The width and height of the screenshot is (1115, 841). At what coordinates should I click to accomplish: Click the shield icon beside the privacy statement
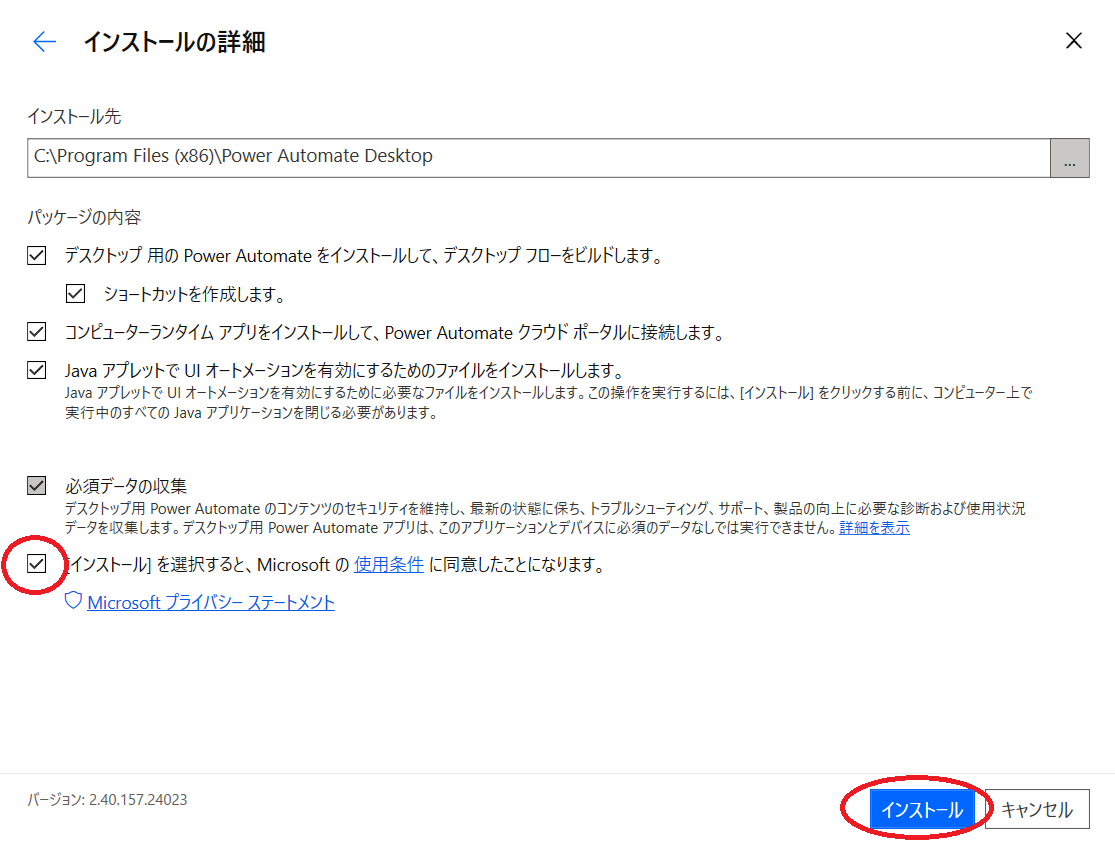point(71,600)
